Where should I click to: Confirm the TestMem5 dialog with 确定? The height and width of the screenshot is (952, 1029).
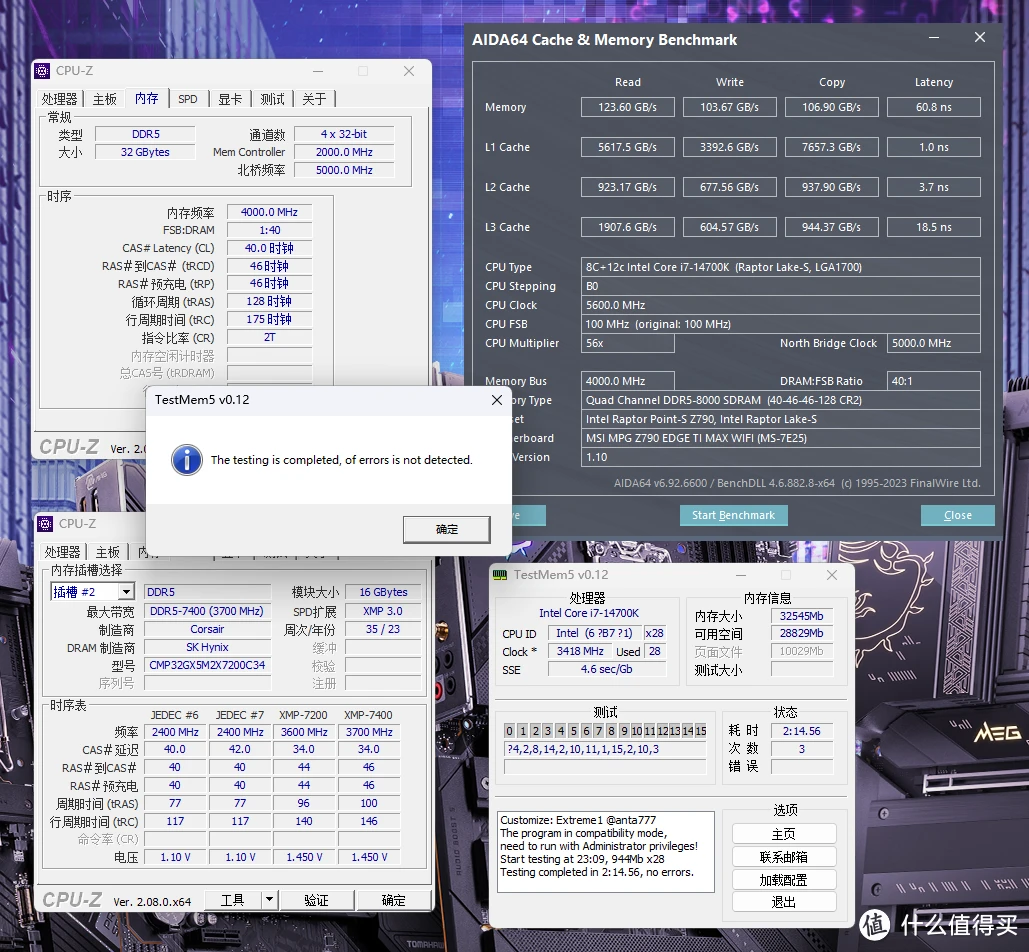pyautogui.click(x=447, y=529)
